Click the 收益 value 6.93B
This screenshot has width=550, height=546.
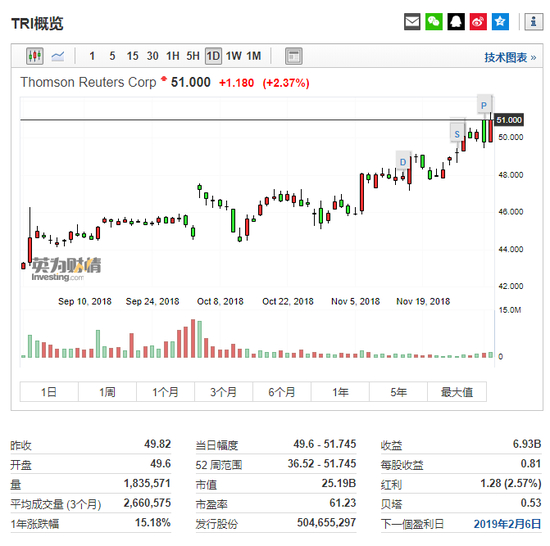pyautogui.click(x=527, y=444)
